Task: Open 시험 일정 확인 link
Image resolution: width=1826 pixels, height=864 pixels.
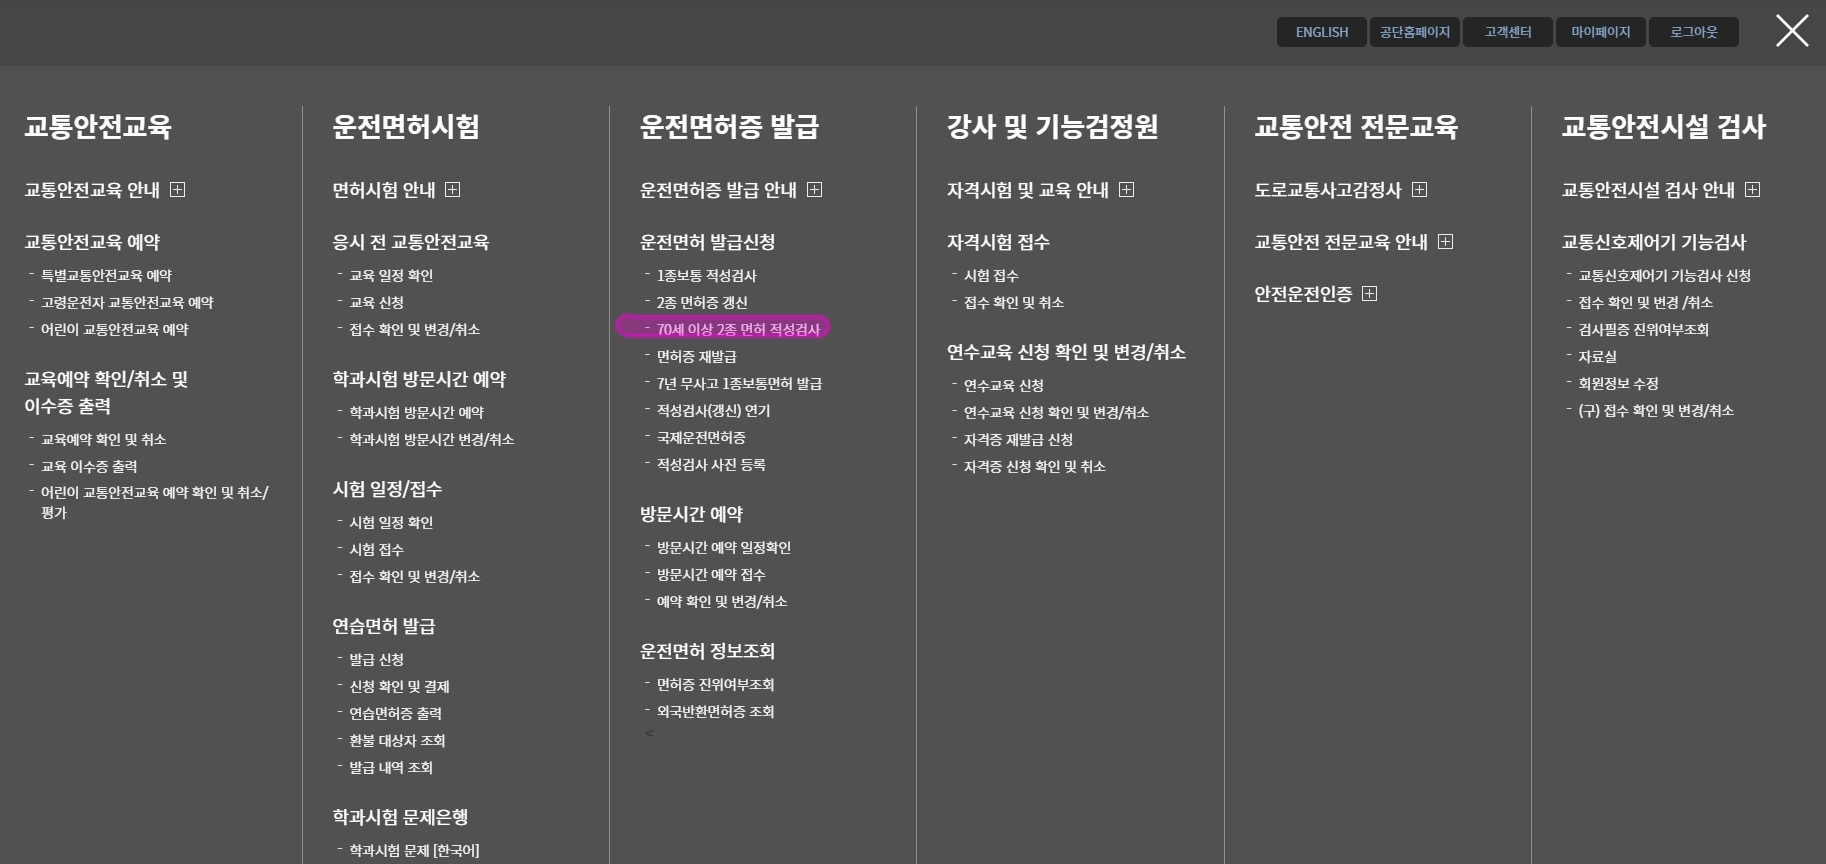Action: [x=391, y=522]
